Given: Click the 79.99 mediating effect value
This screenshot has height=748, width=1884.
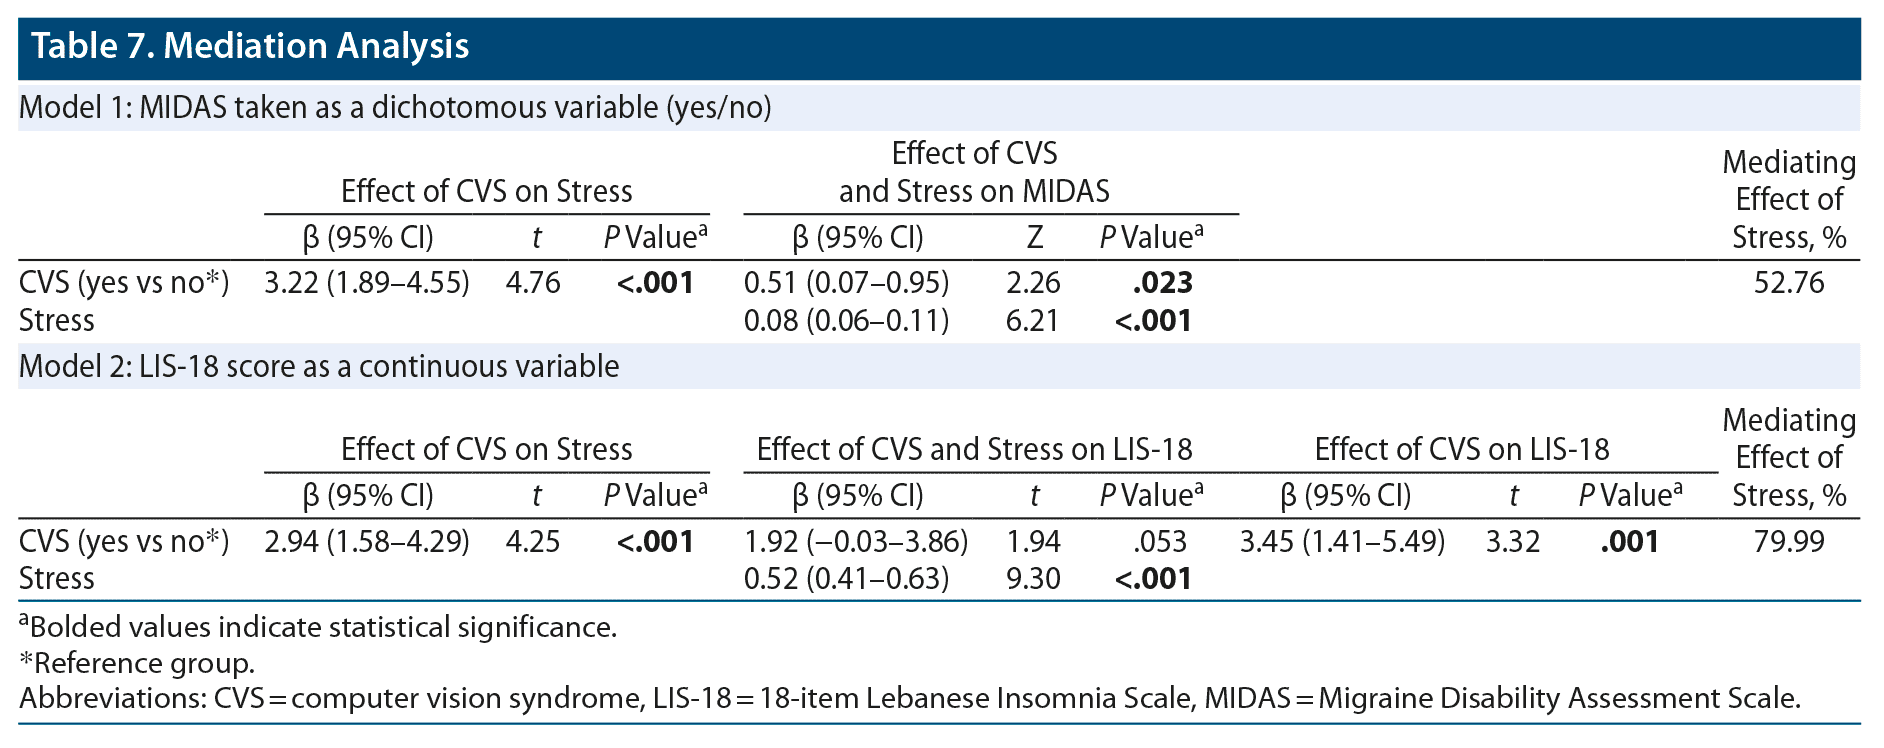Looking at the screenshot, I should (1788, 541).
